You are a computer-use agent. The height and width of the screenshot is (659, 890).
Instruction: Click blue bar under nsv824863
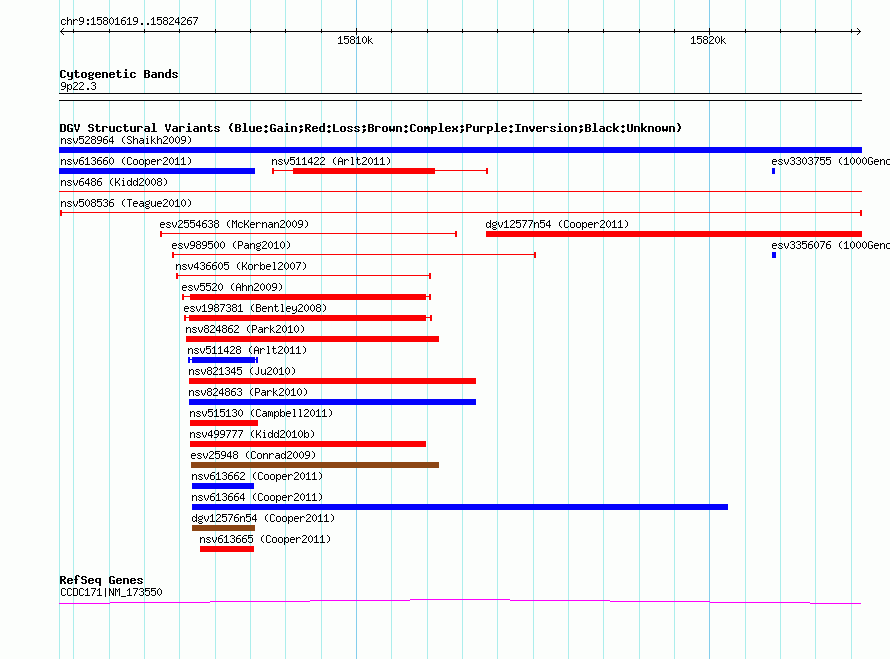pos(332,402)
